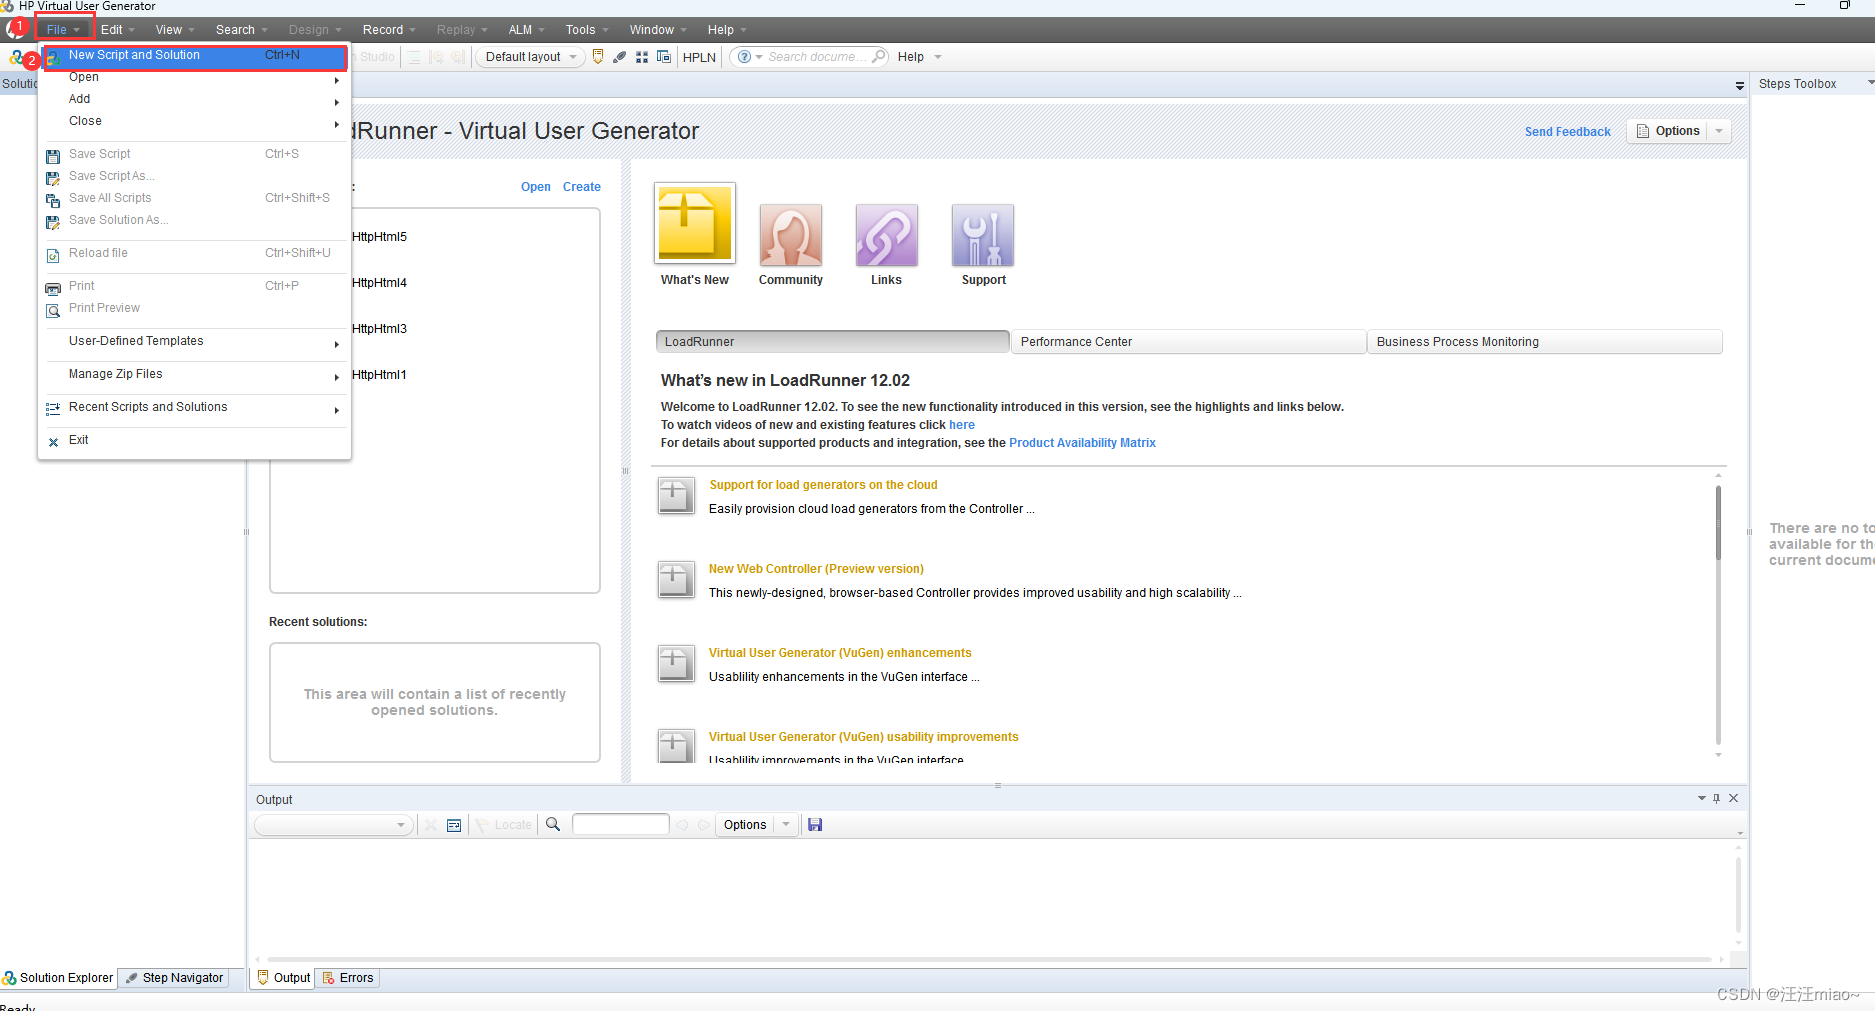Viewport: 1875px width, 1011px height.
Task: Open the Links chain icon
Action: tap(886, 235)
